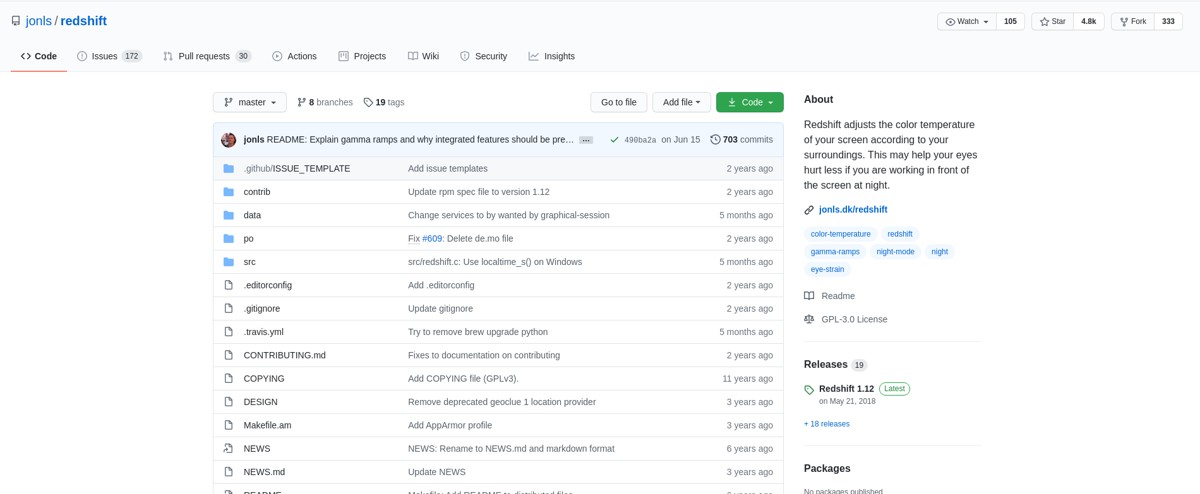Star the redshift repository
The image size is (1200, 494).
[x=1052, y=21]
